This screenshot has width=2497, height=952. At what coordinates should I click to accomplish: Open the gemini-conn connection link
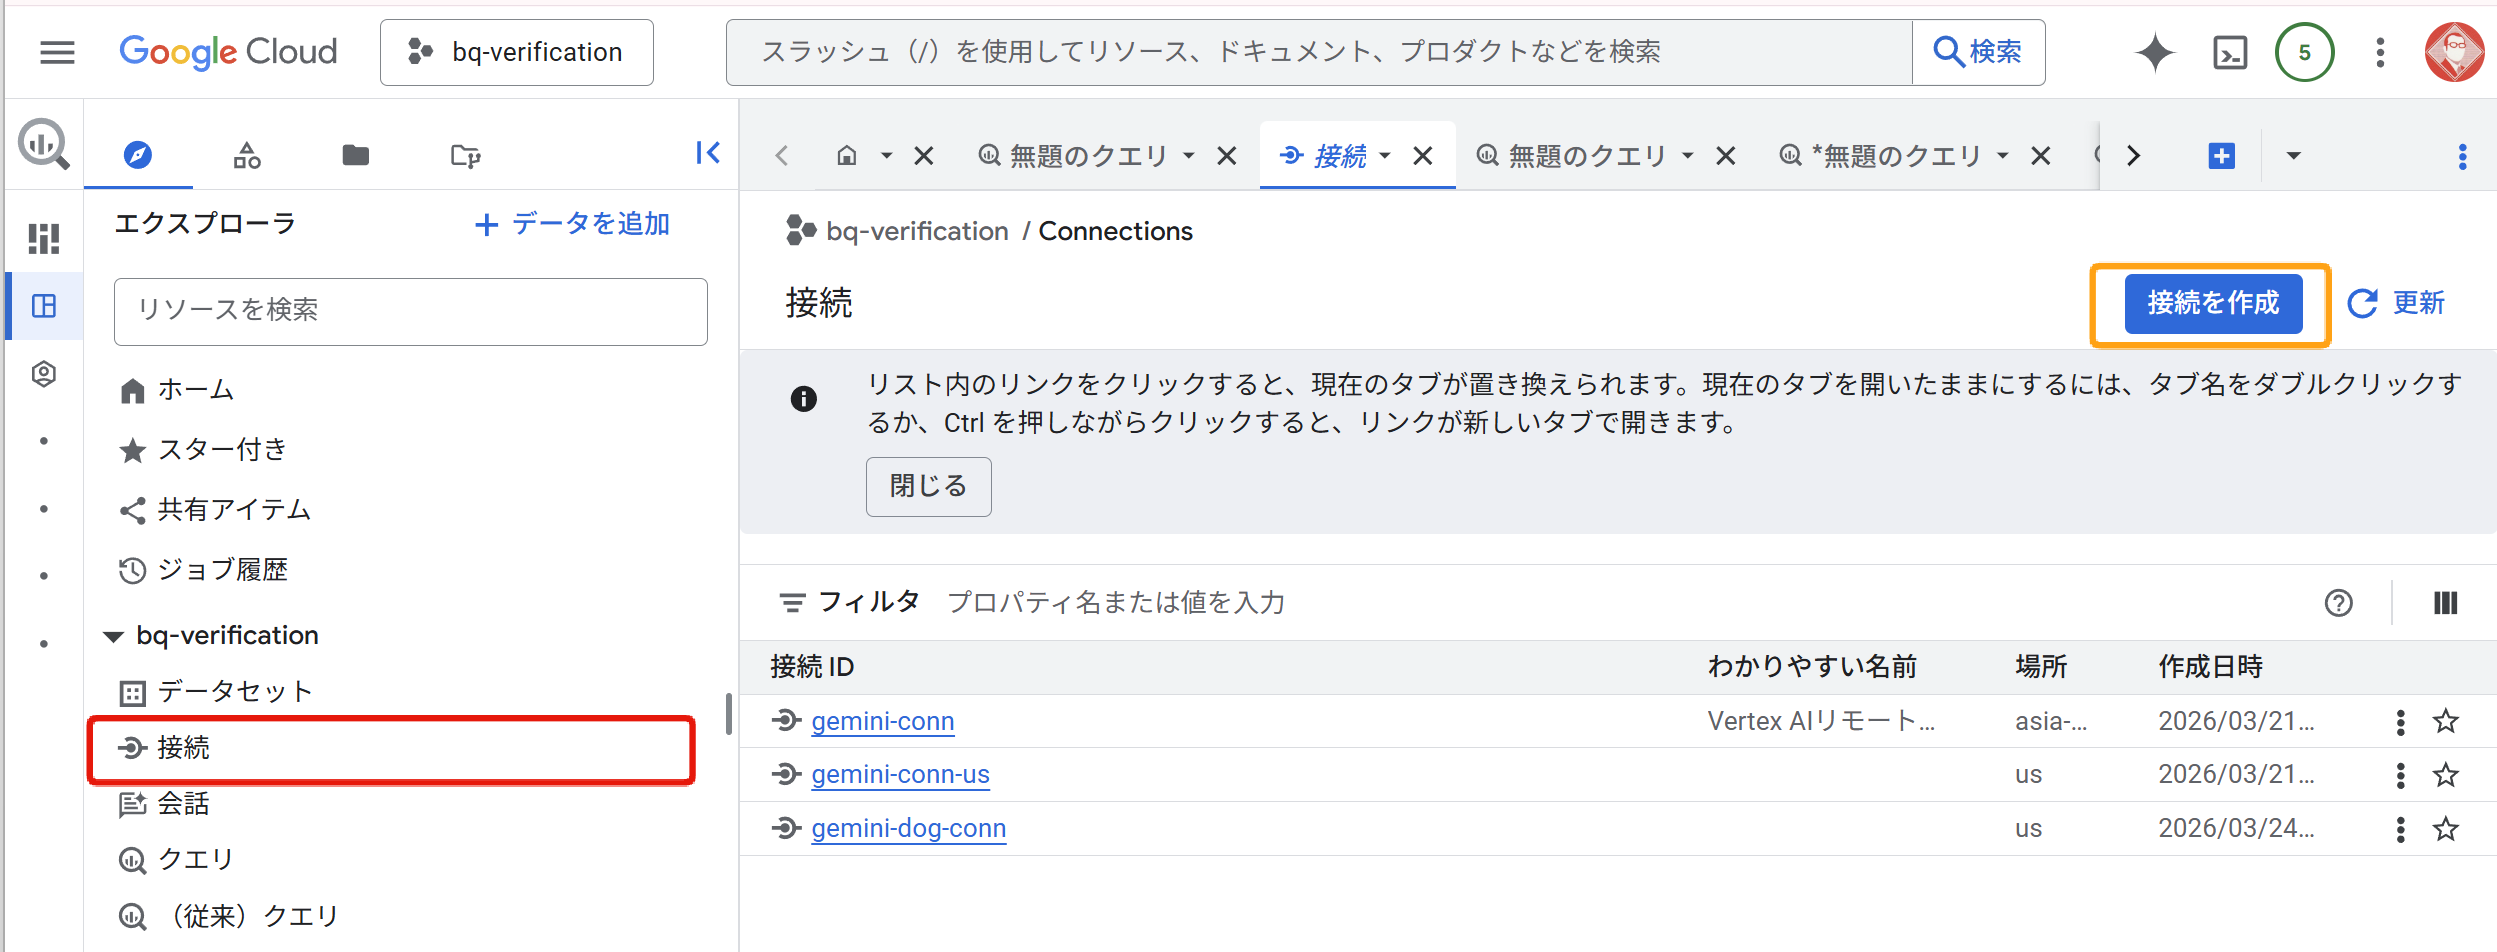coord(883,722)
